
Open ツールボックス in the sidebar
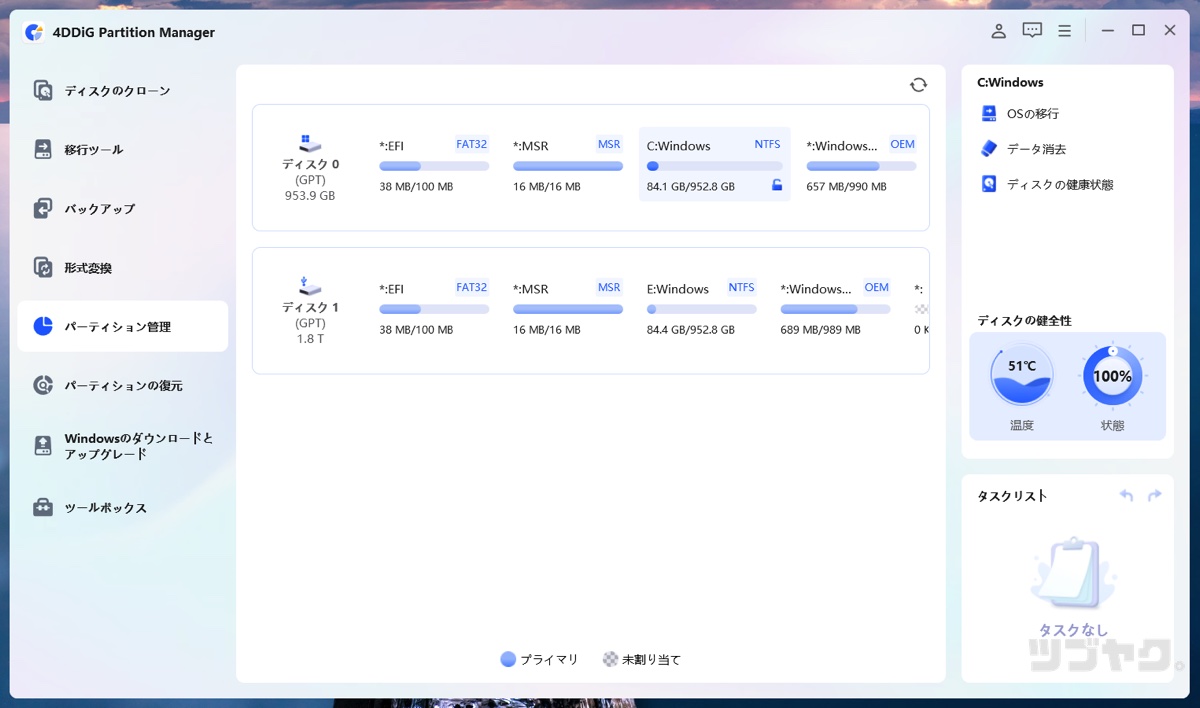point(122,507)
